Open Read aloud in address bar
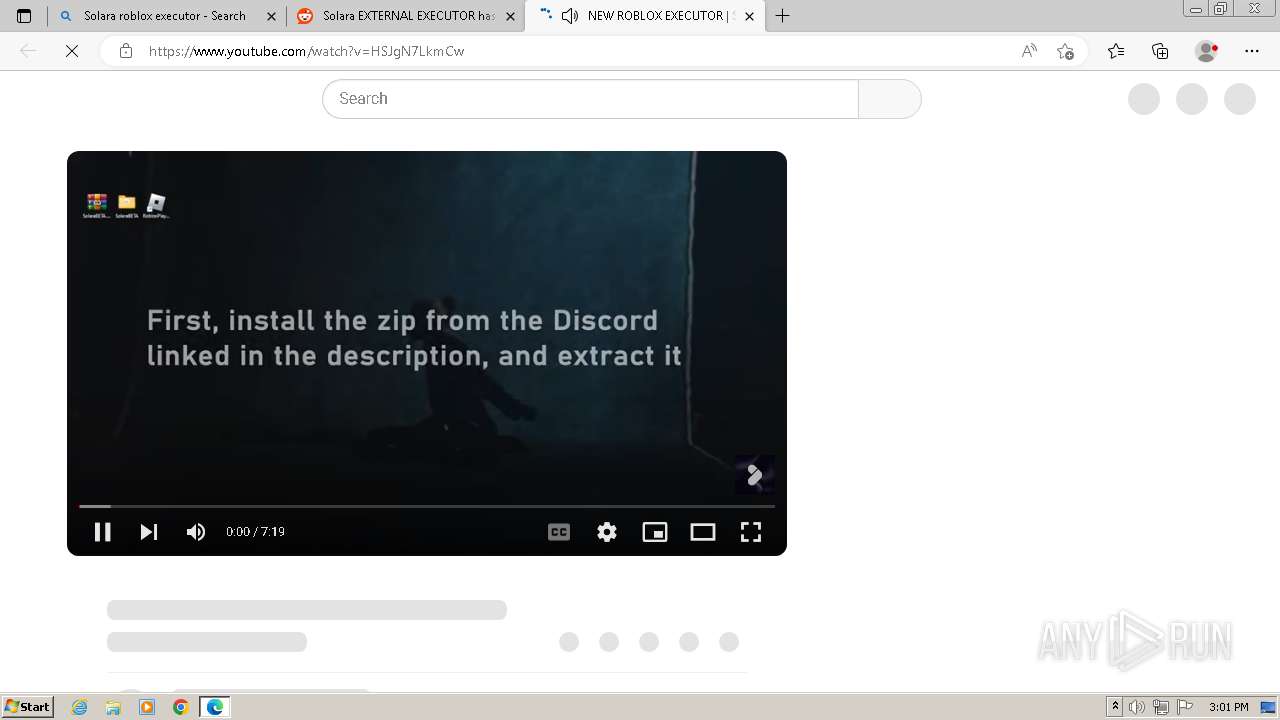Image resolution: width=1280 pixels, height=720 pixels. tap(1029, 51)
